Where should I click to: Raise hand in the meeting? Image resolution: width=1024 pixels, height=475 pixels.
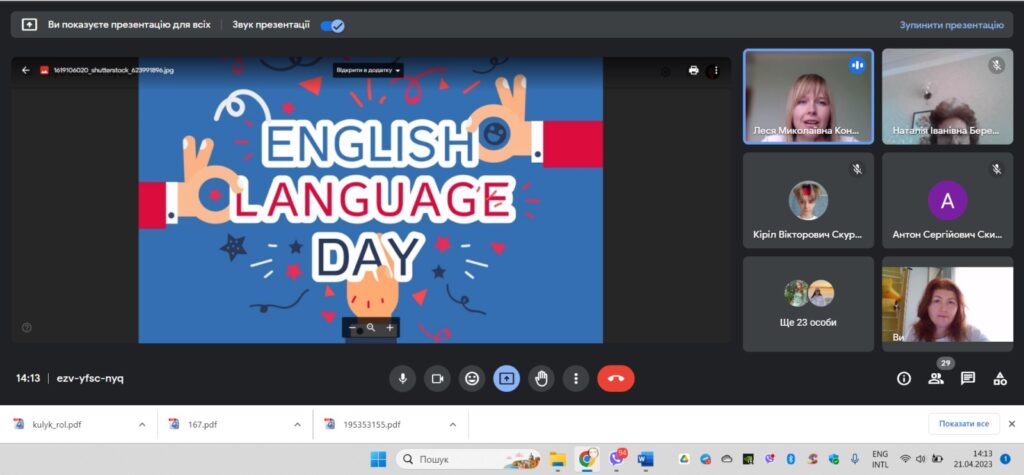click(541, 378)
